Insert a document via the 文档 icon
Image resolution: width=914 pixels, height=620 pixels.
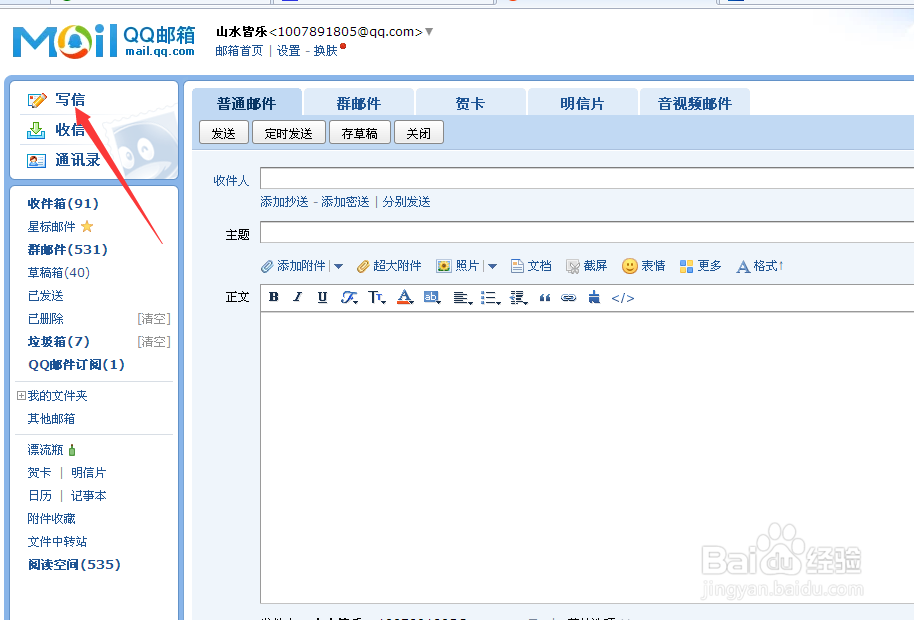pos(530,265)
